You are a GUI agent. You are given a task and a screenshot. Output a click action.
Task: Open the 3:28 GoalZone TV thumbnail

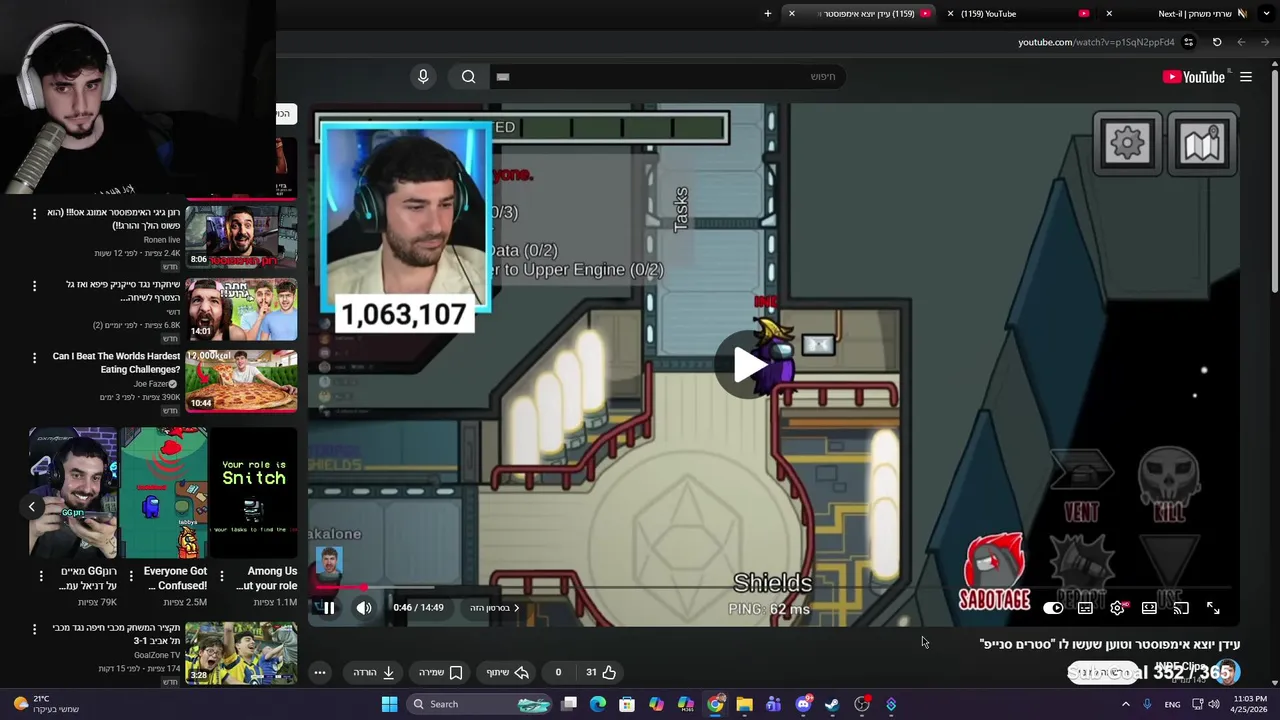point(241,653)
